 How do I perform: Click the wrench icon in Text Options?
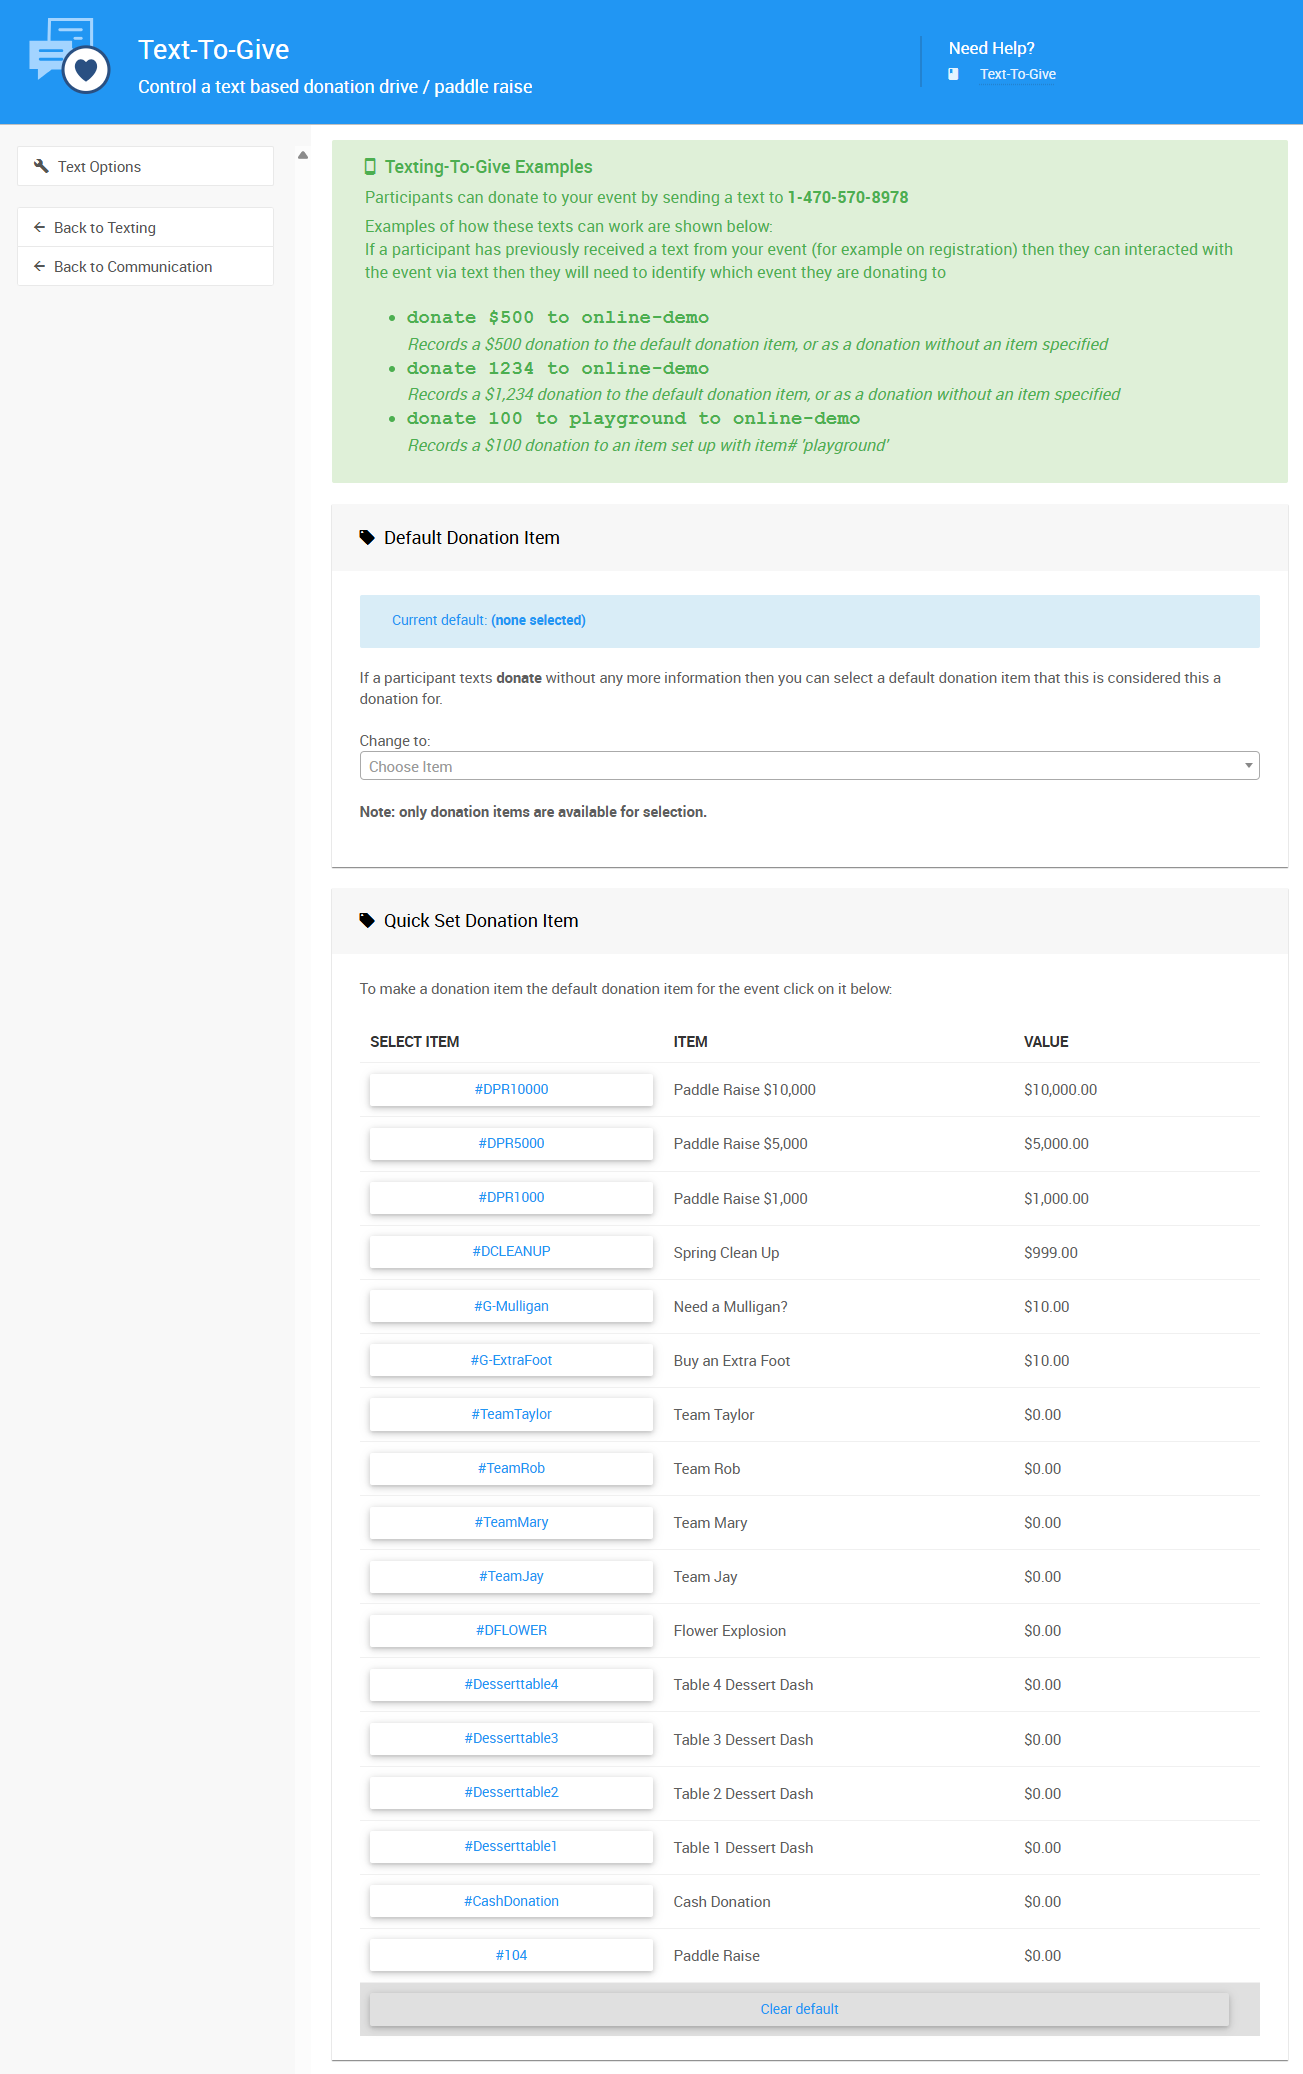coord(41,166)
